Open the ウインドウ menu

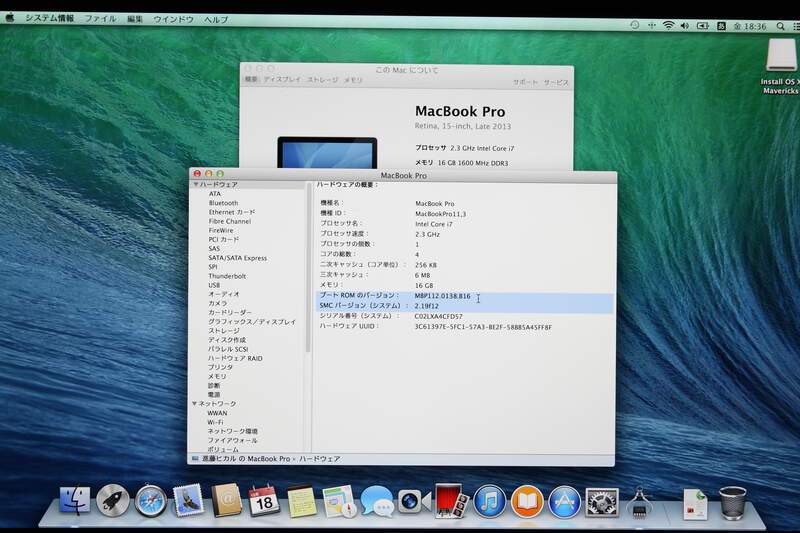tap(173, 19)
